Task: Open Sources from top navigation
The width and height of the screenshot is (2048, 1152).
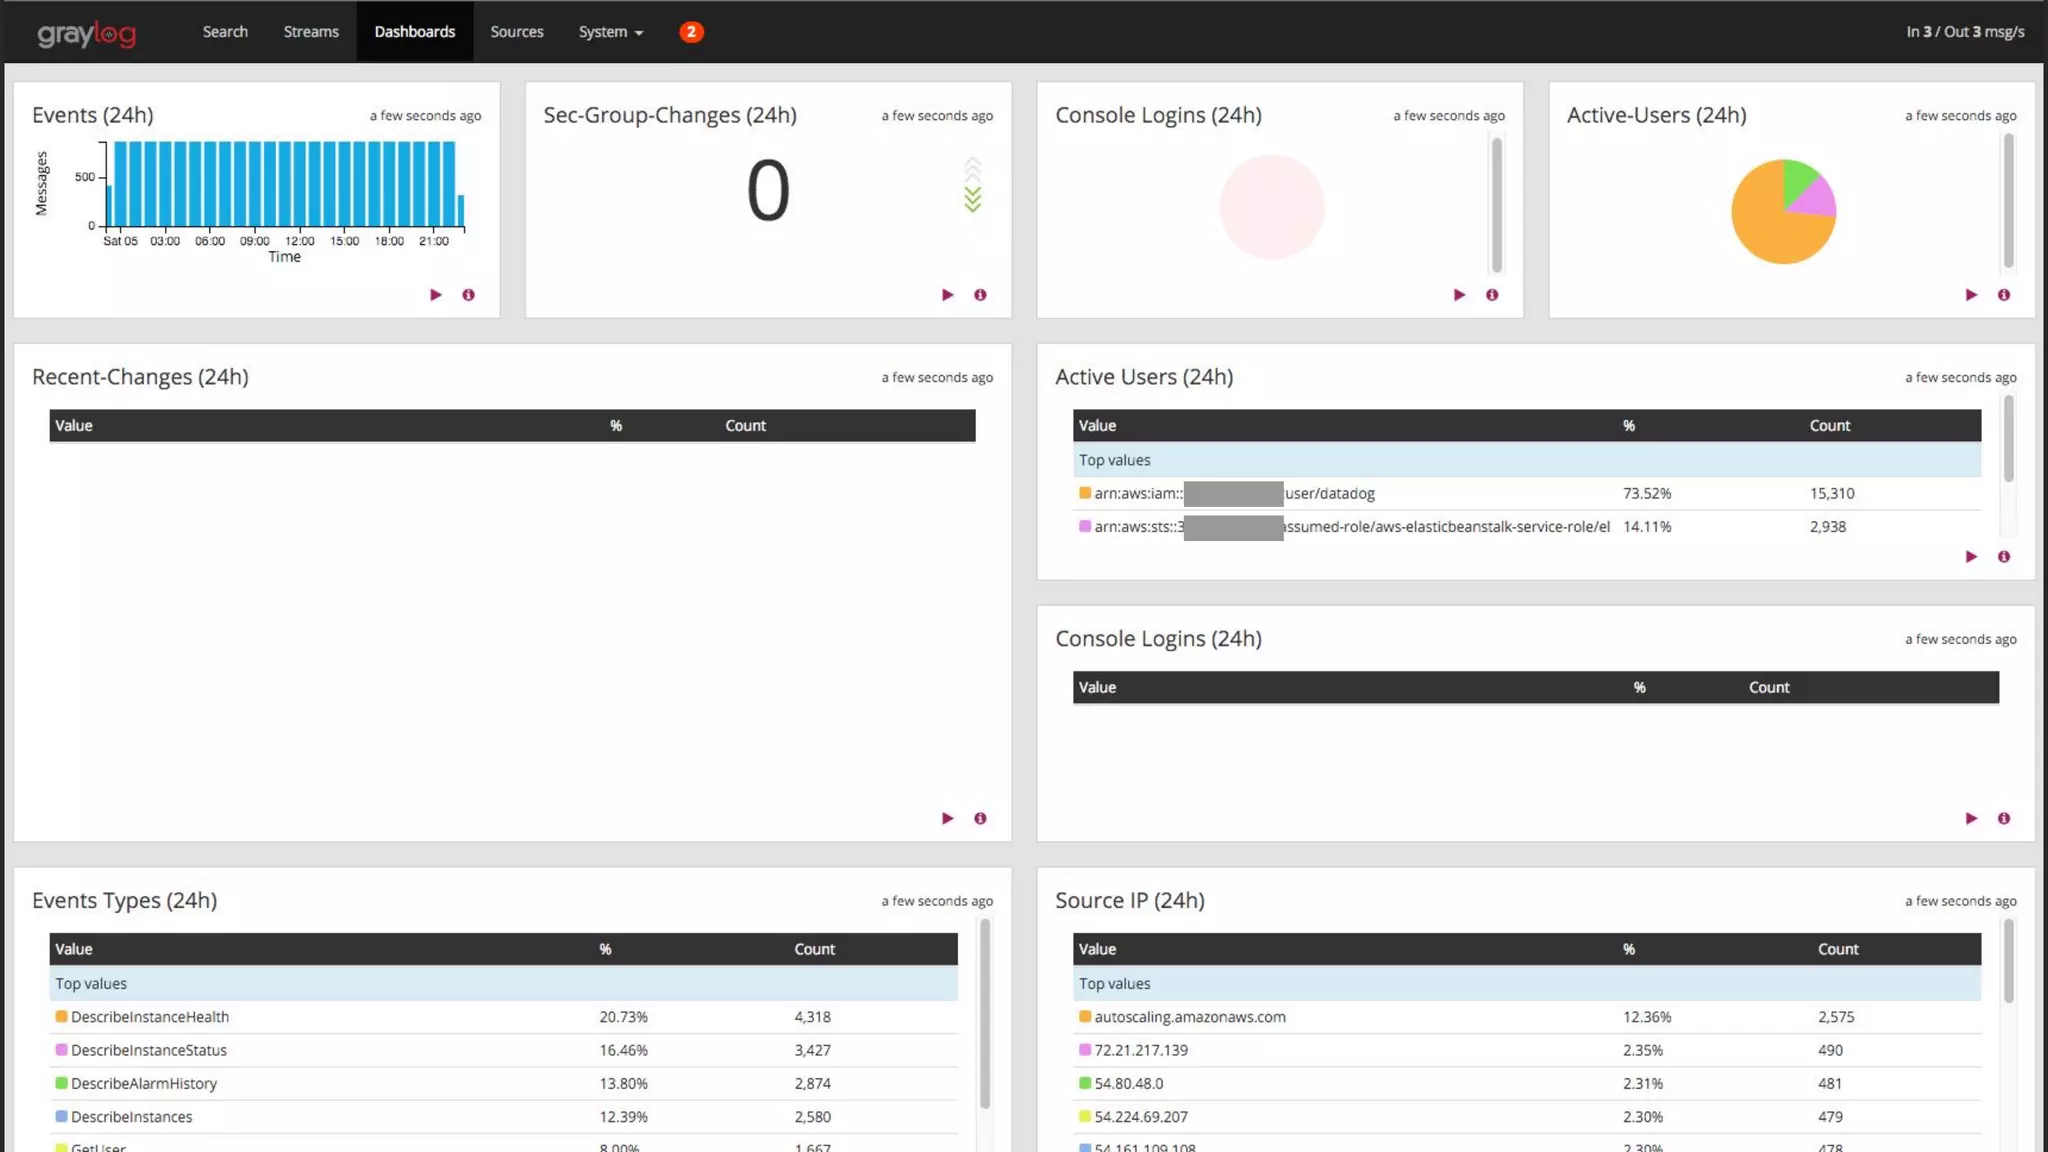Action: click(517, 32)
